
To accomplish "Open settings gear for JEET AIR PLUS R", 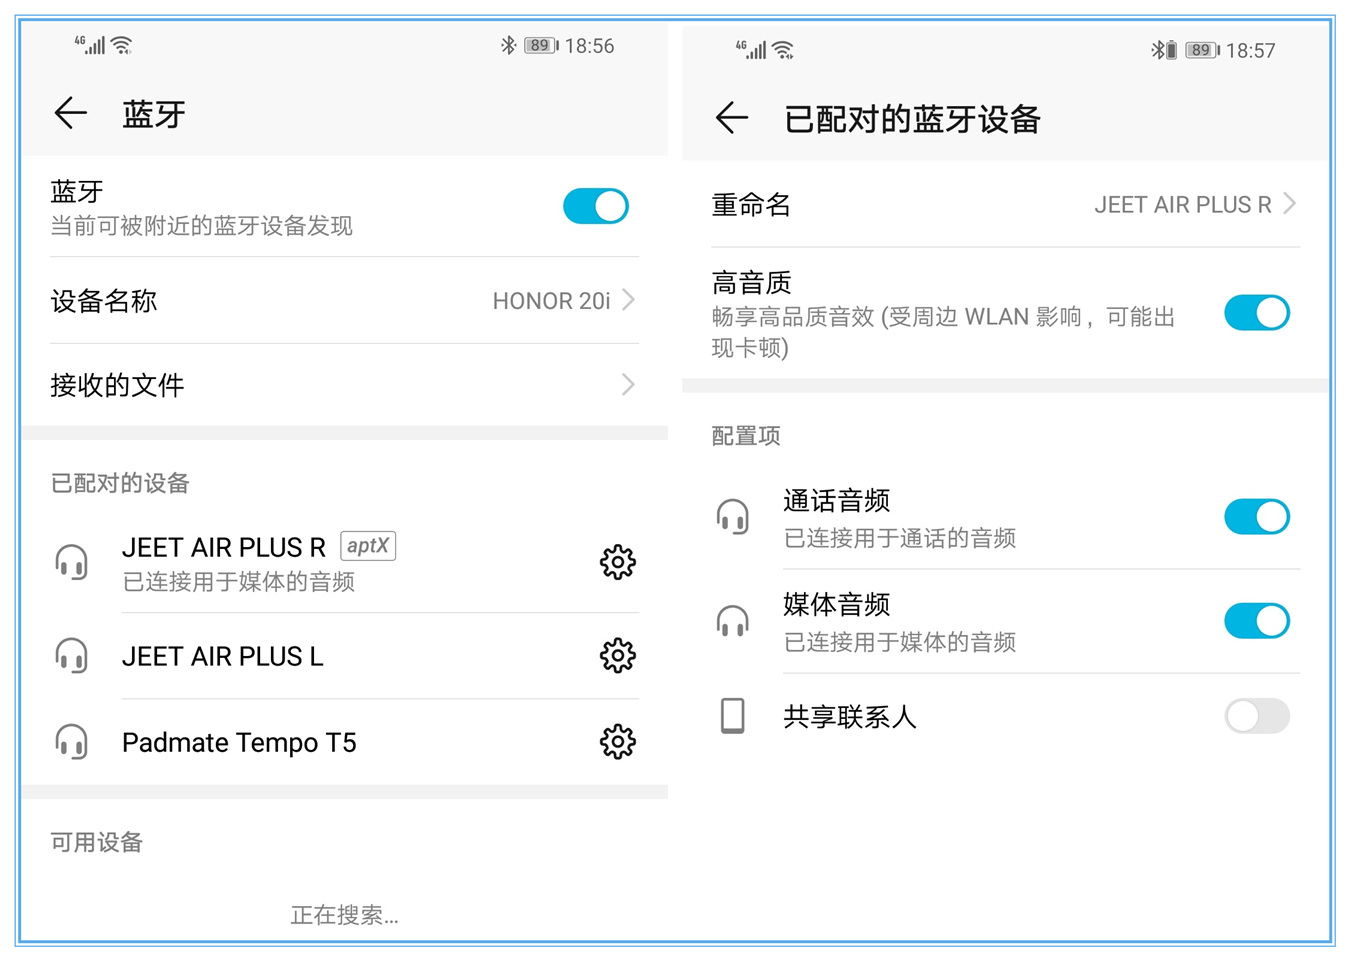I will (617, 562).
